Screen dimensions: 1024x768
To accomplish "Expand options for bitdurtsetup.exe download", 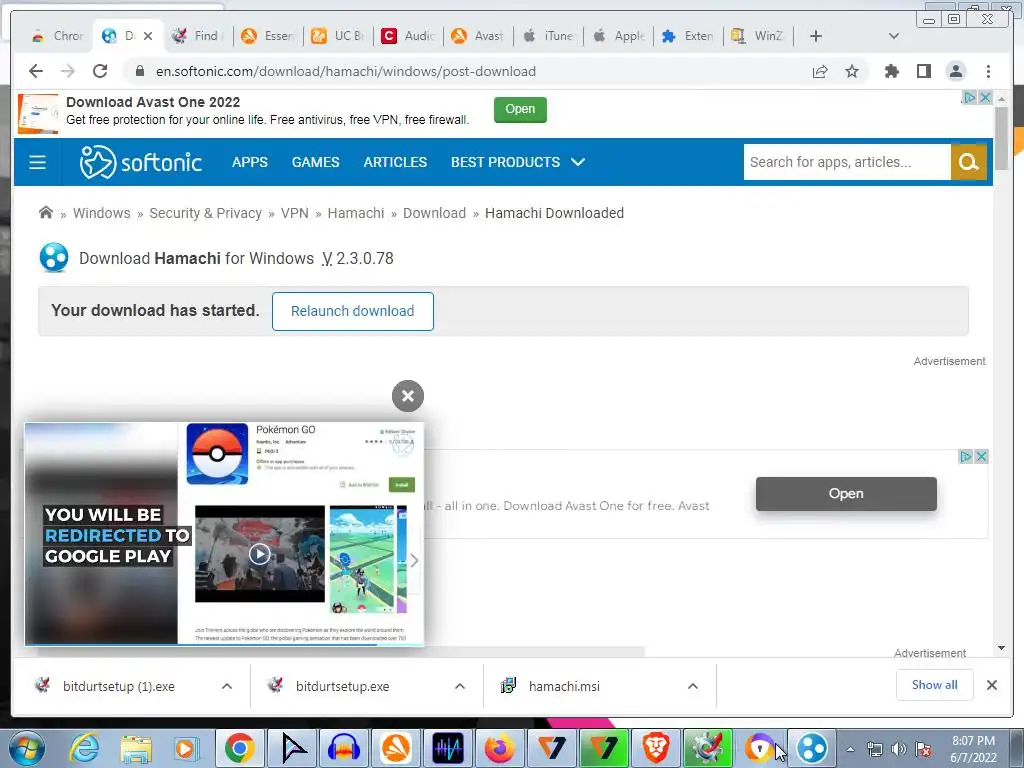I will (460, 686).
